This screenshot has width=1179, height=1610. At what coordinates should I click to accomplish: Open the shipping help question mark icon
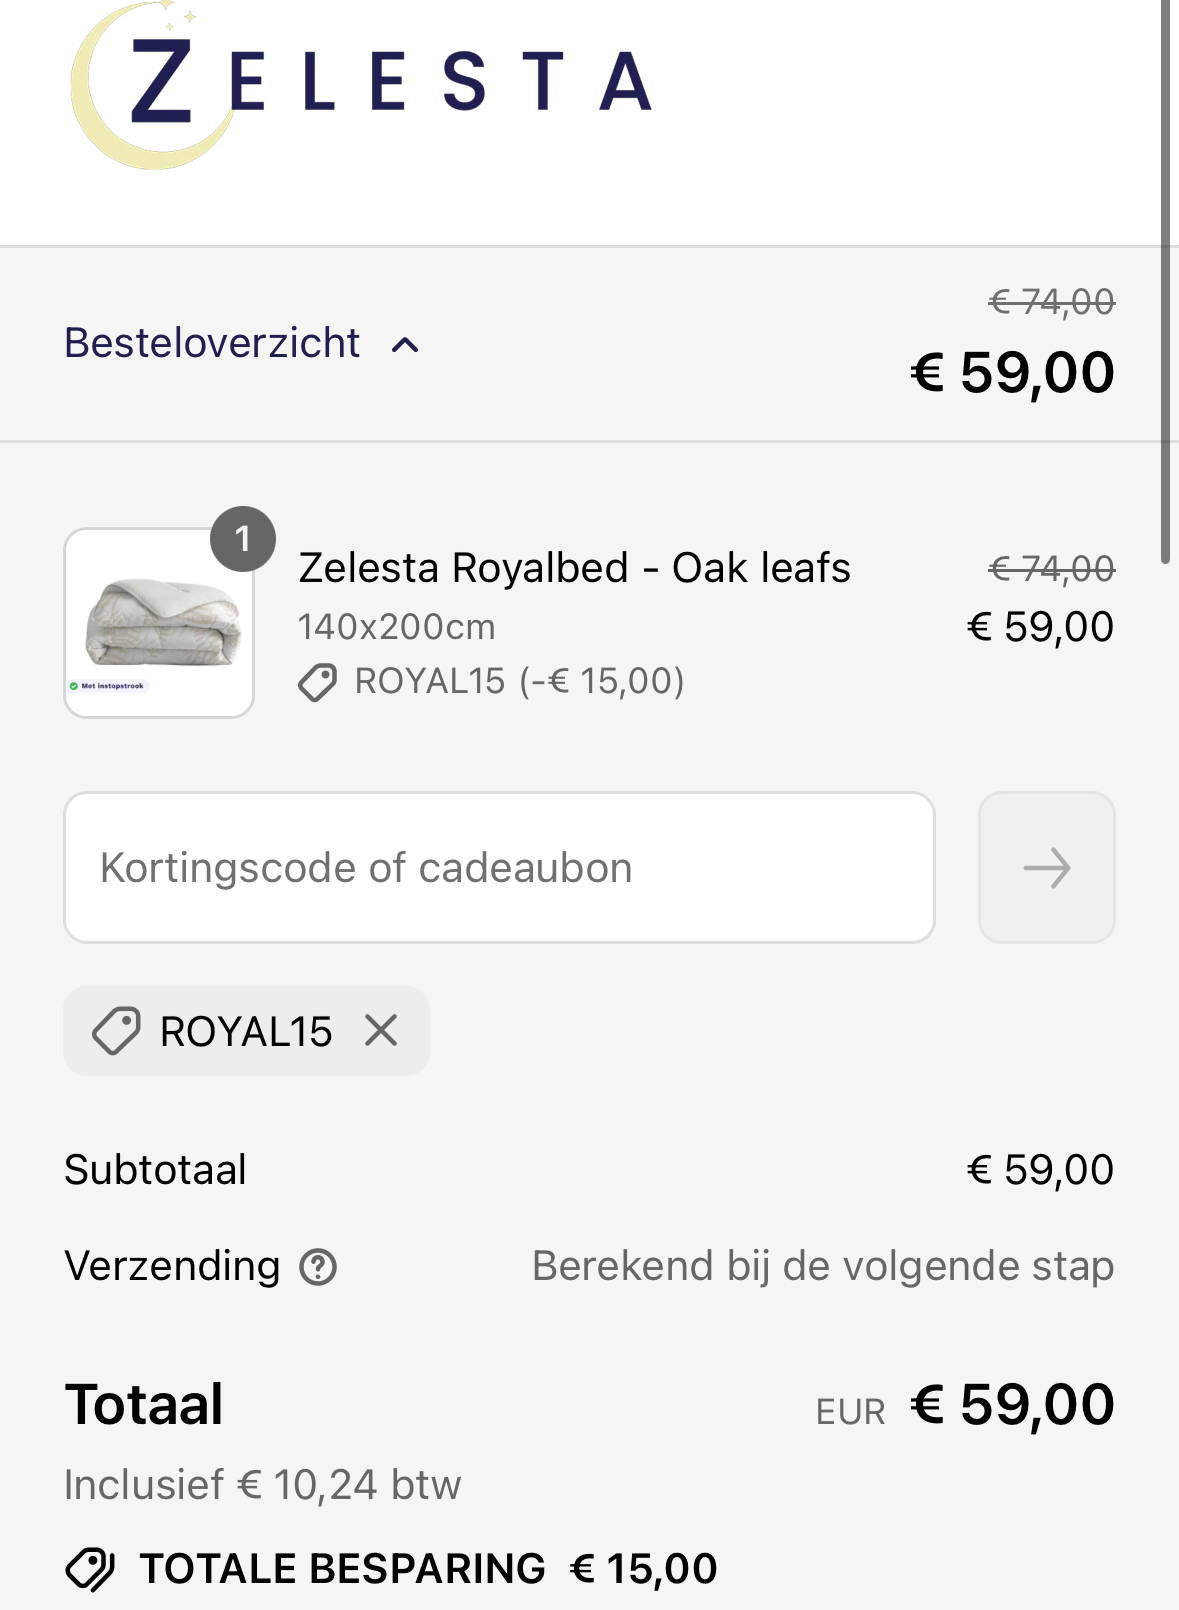point(317,1267)
